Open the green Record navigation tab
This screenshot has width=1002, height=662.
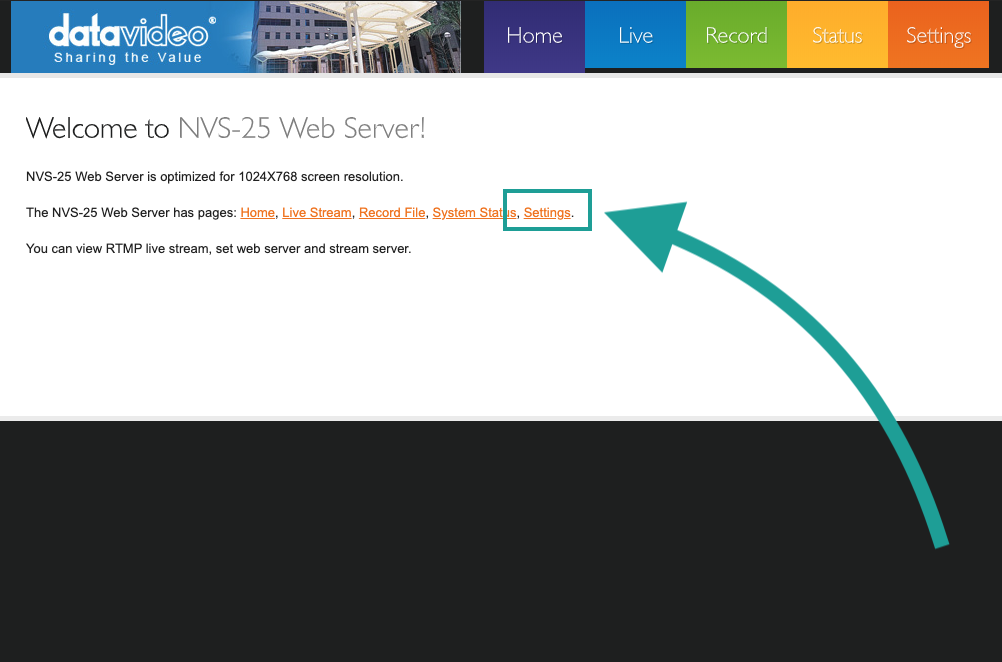coord(736,36)
